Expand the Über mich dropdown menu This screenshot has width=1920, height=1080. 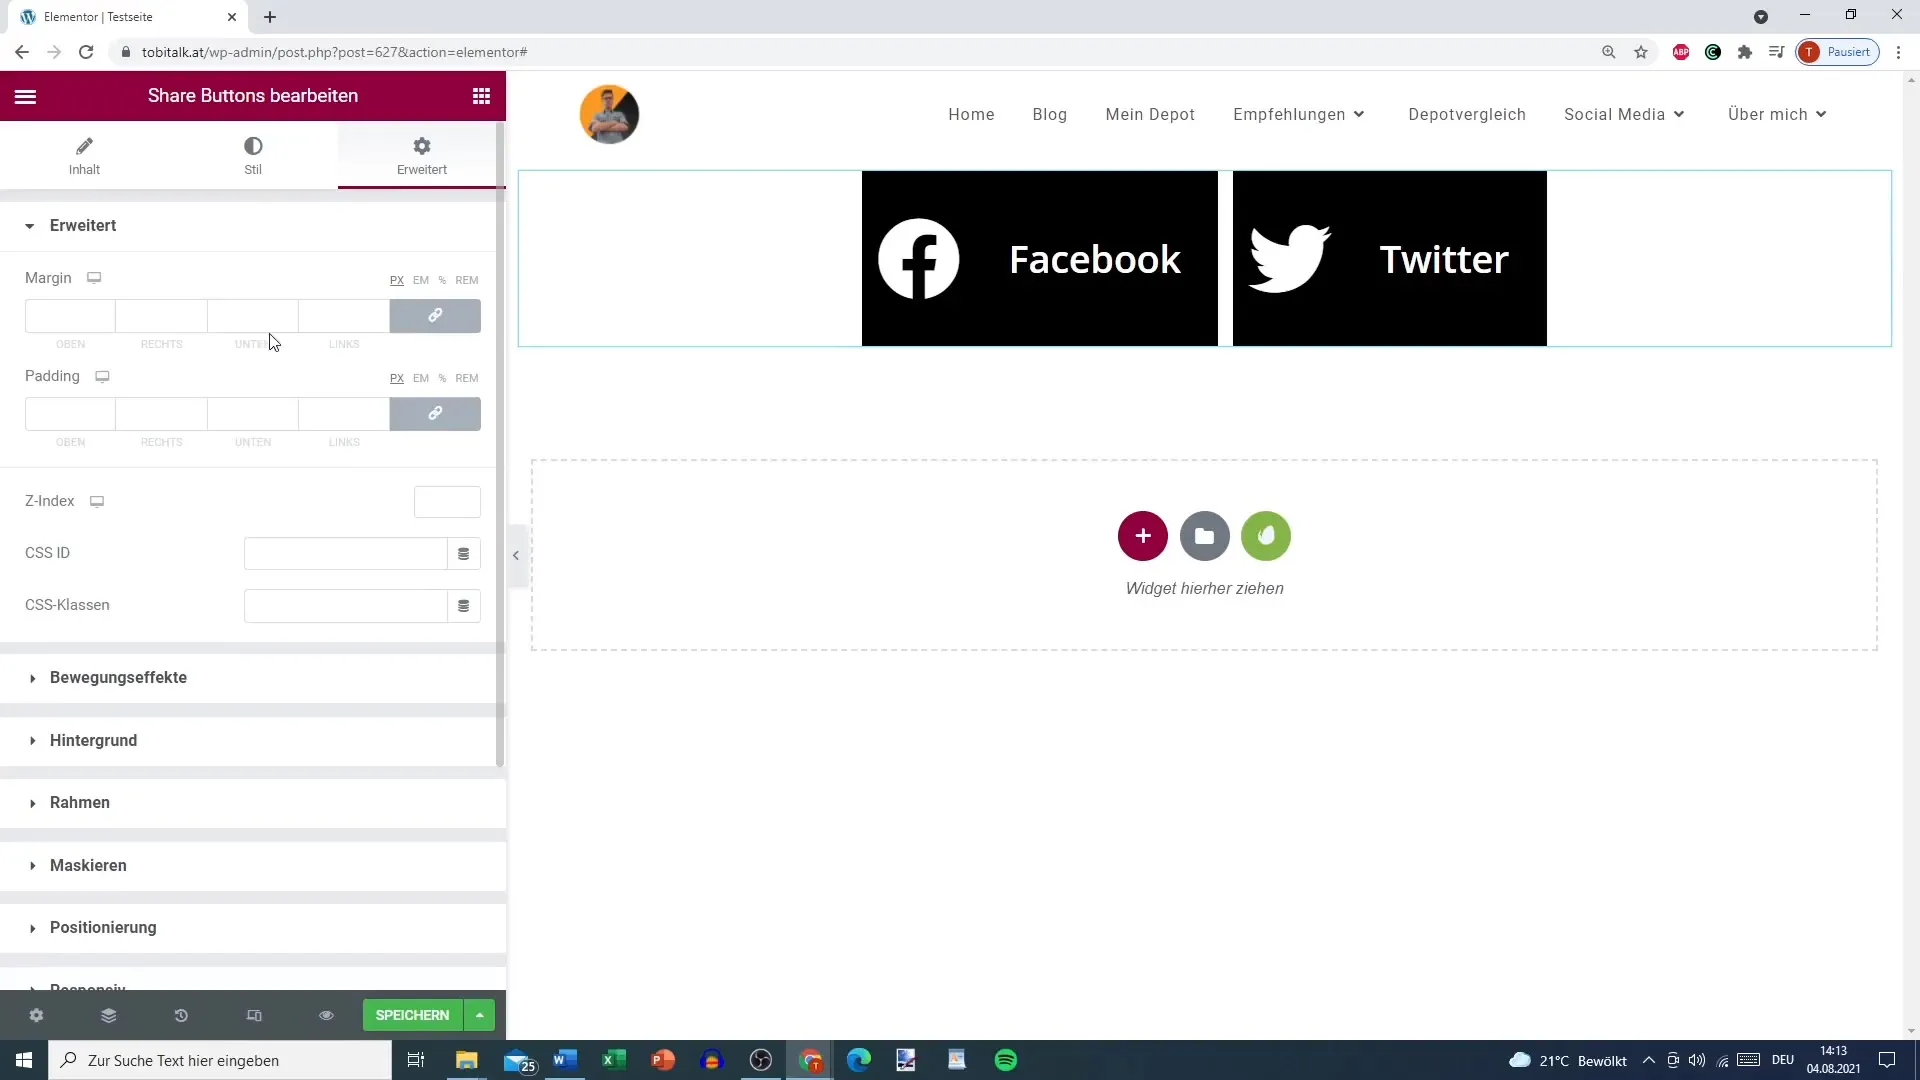point(1778,115)
